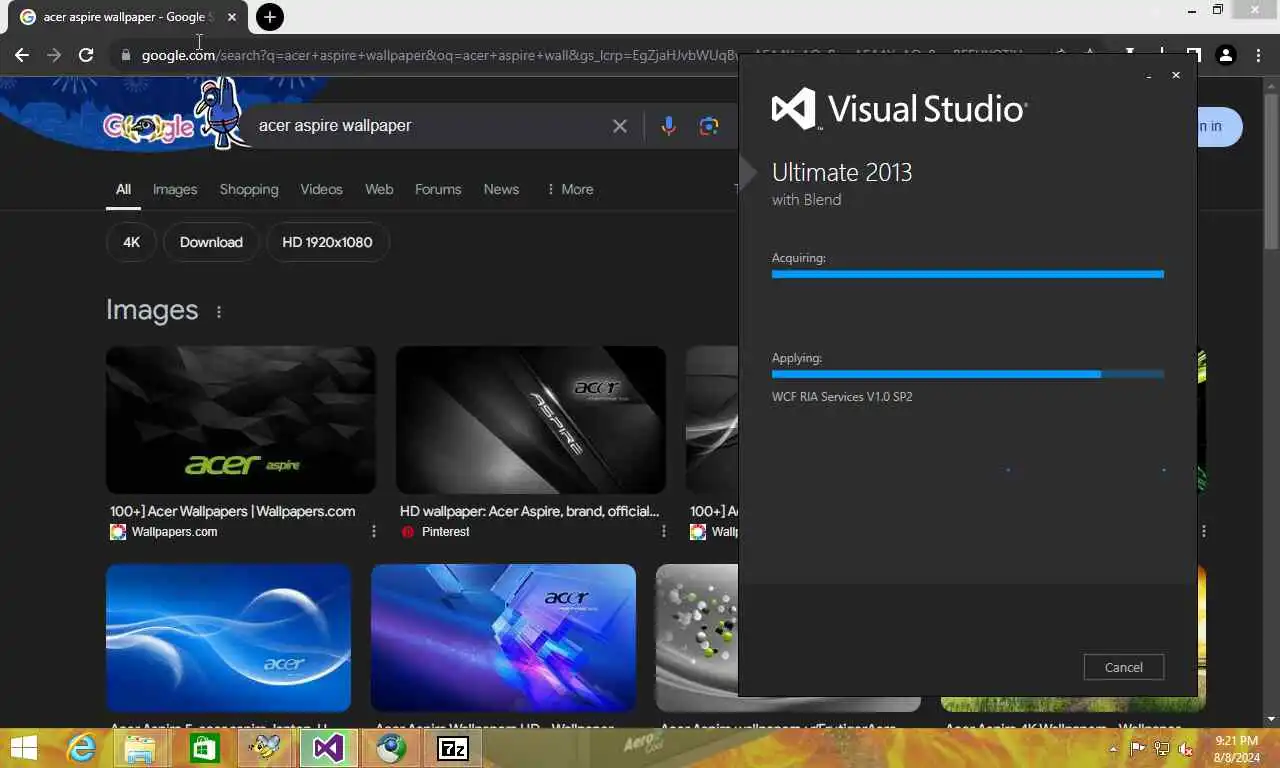Image resolution: width=1280 pixels, height=768 pixels.
Task: Click the WCF RIA Services V1.0 SP2 text
Action: pos(842,397)
